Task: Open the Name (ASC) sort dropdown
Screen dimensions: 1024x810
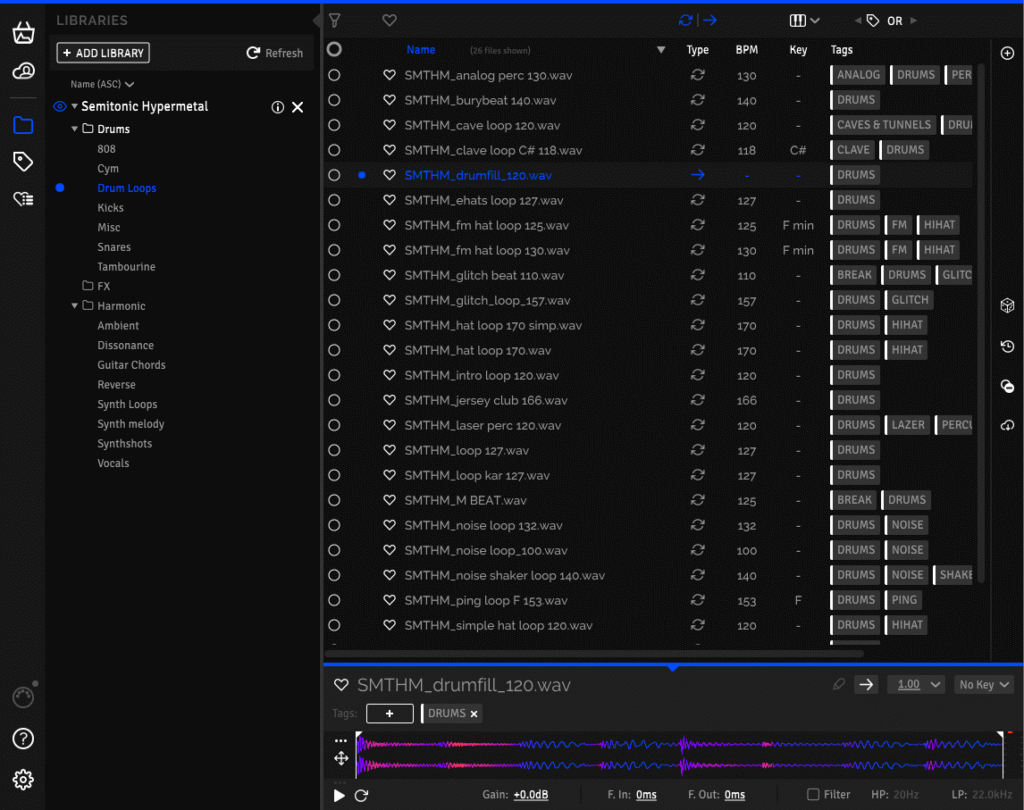Action: pyautogui.click(x=102, y=85)
